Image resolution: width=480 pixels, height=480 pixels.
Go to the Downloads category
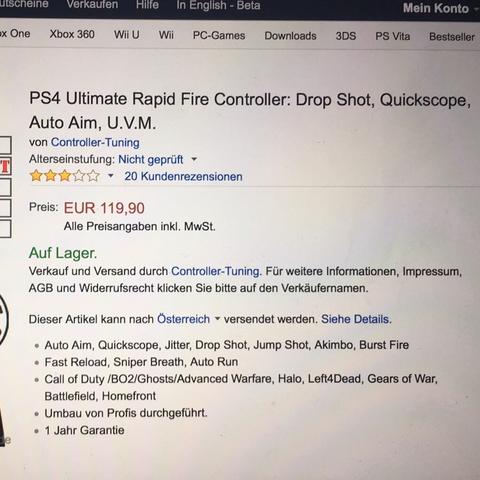290,36
